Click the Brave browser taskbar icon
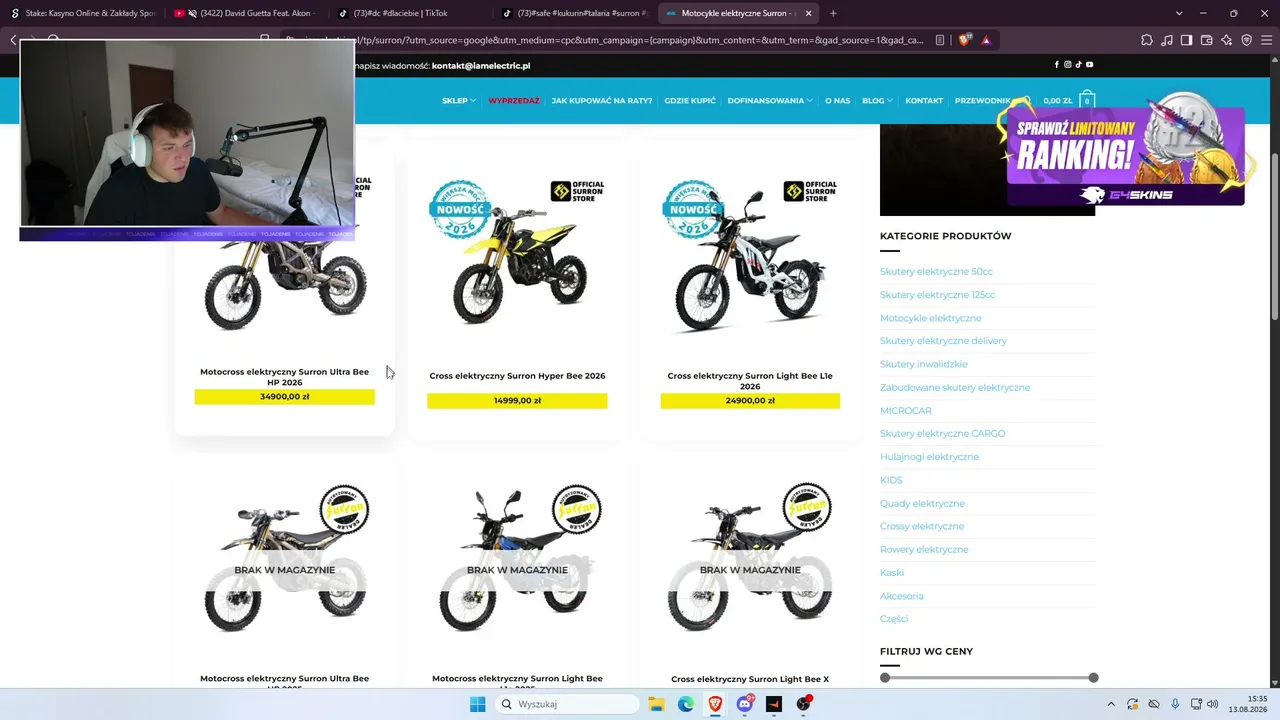This screenshot has width=1280, height=720. tap(715, 704)
